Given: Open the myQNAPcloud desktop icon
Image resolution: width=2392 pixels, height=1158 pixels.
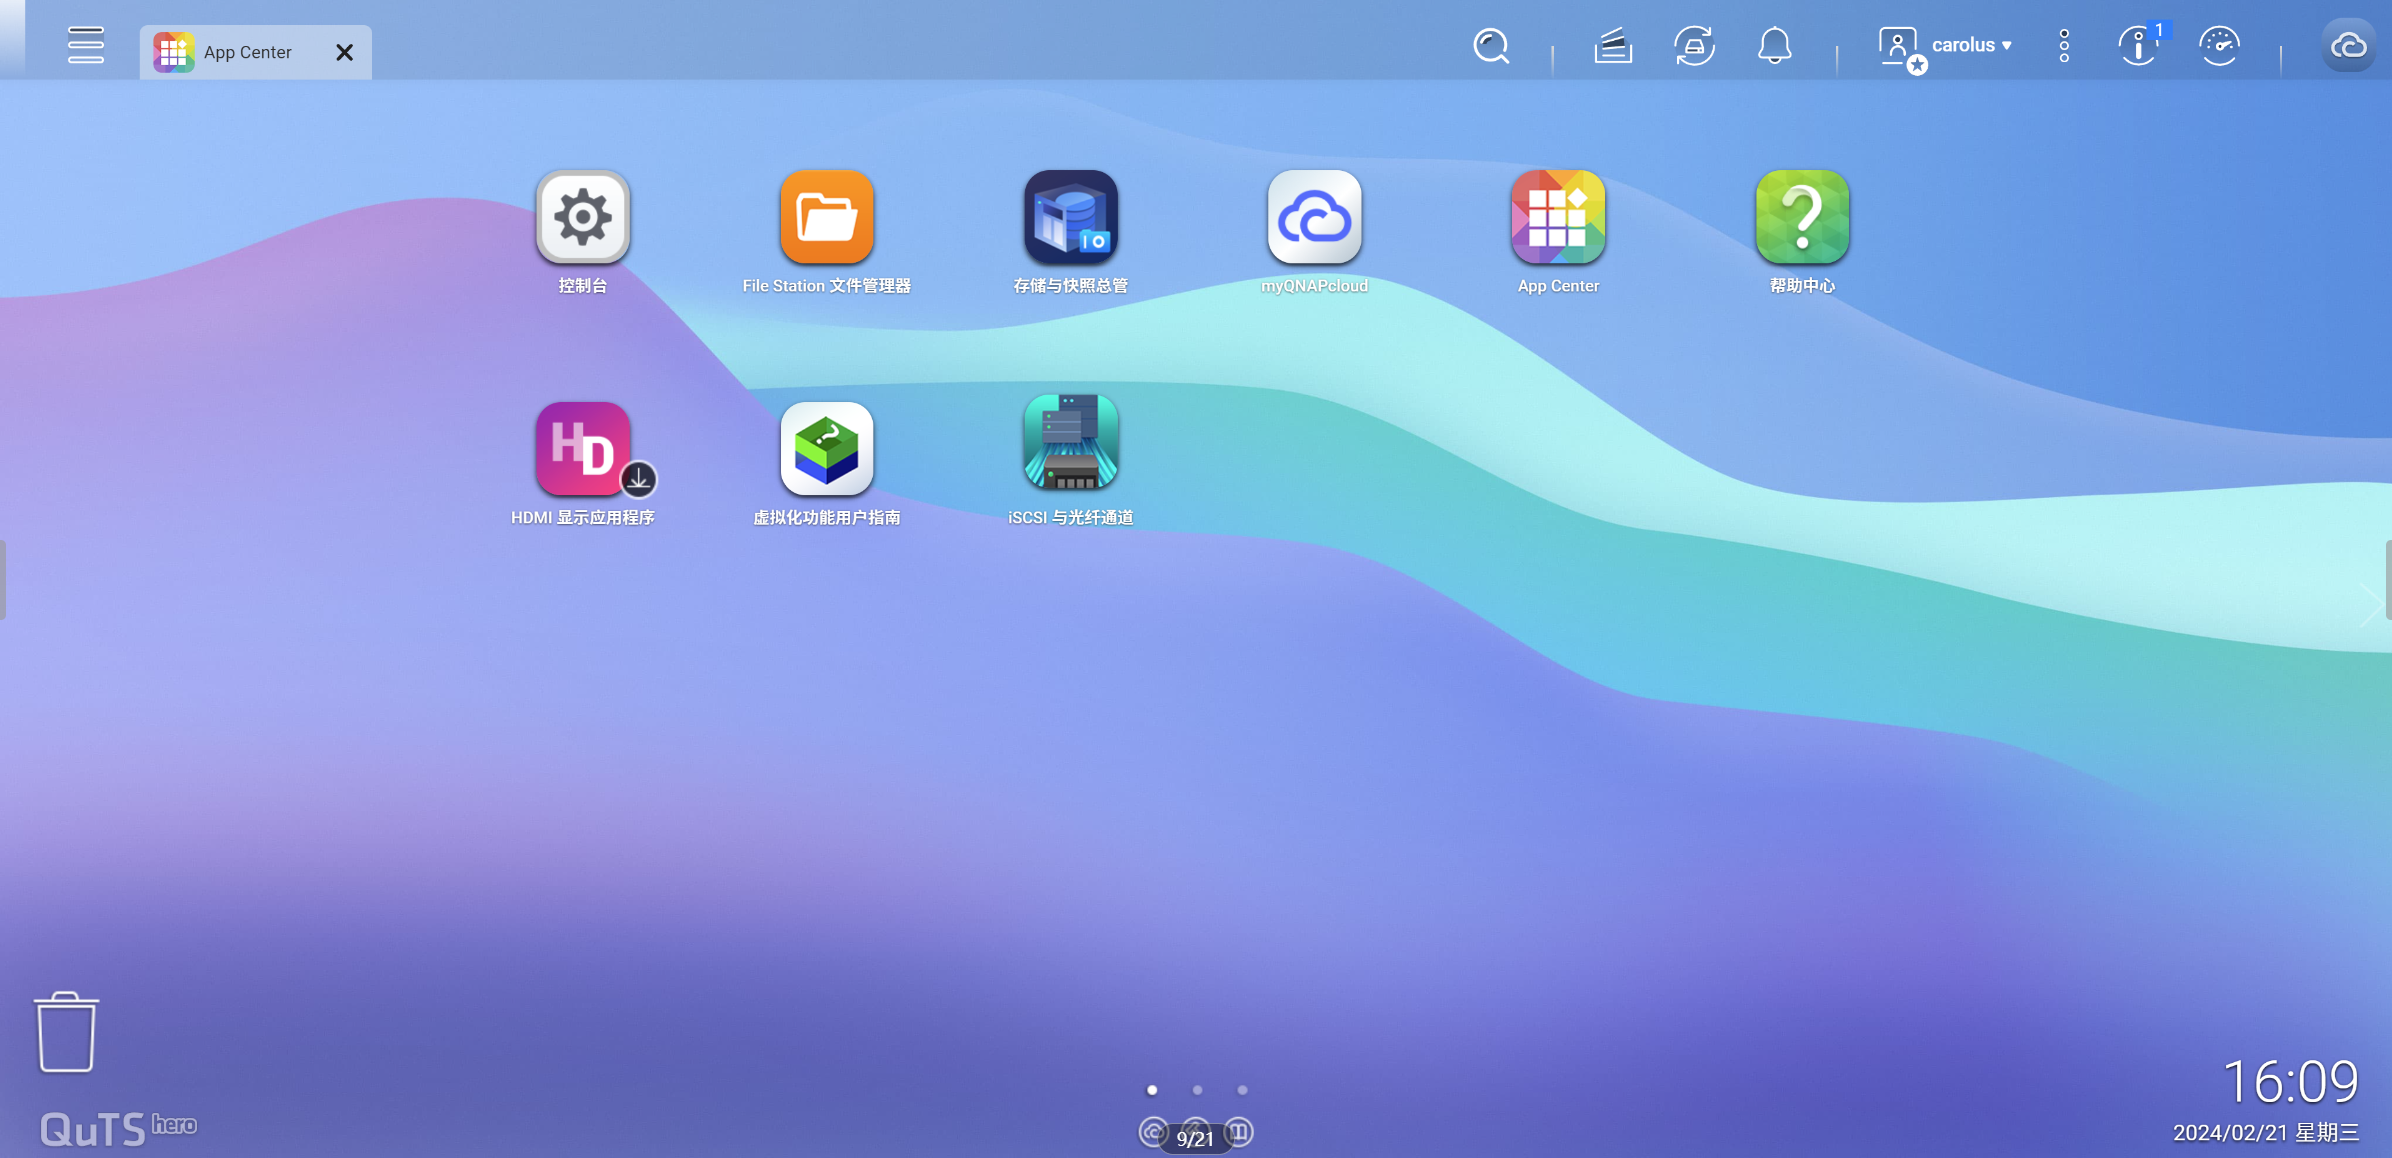Looking at the screenshot, I should 1314,217.
